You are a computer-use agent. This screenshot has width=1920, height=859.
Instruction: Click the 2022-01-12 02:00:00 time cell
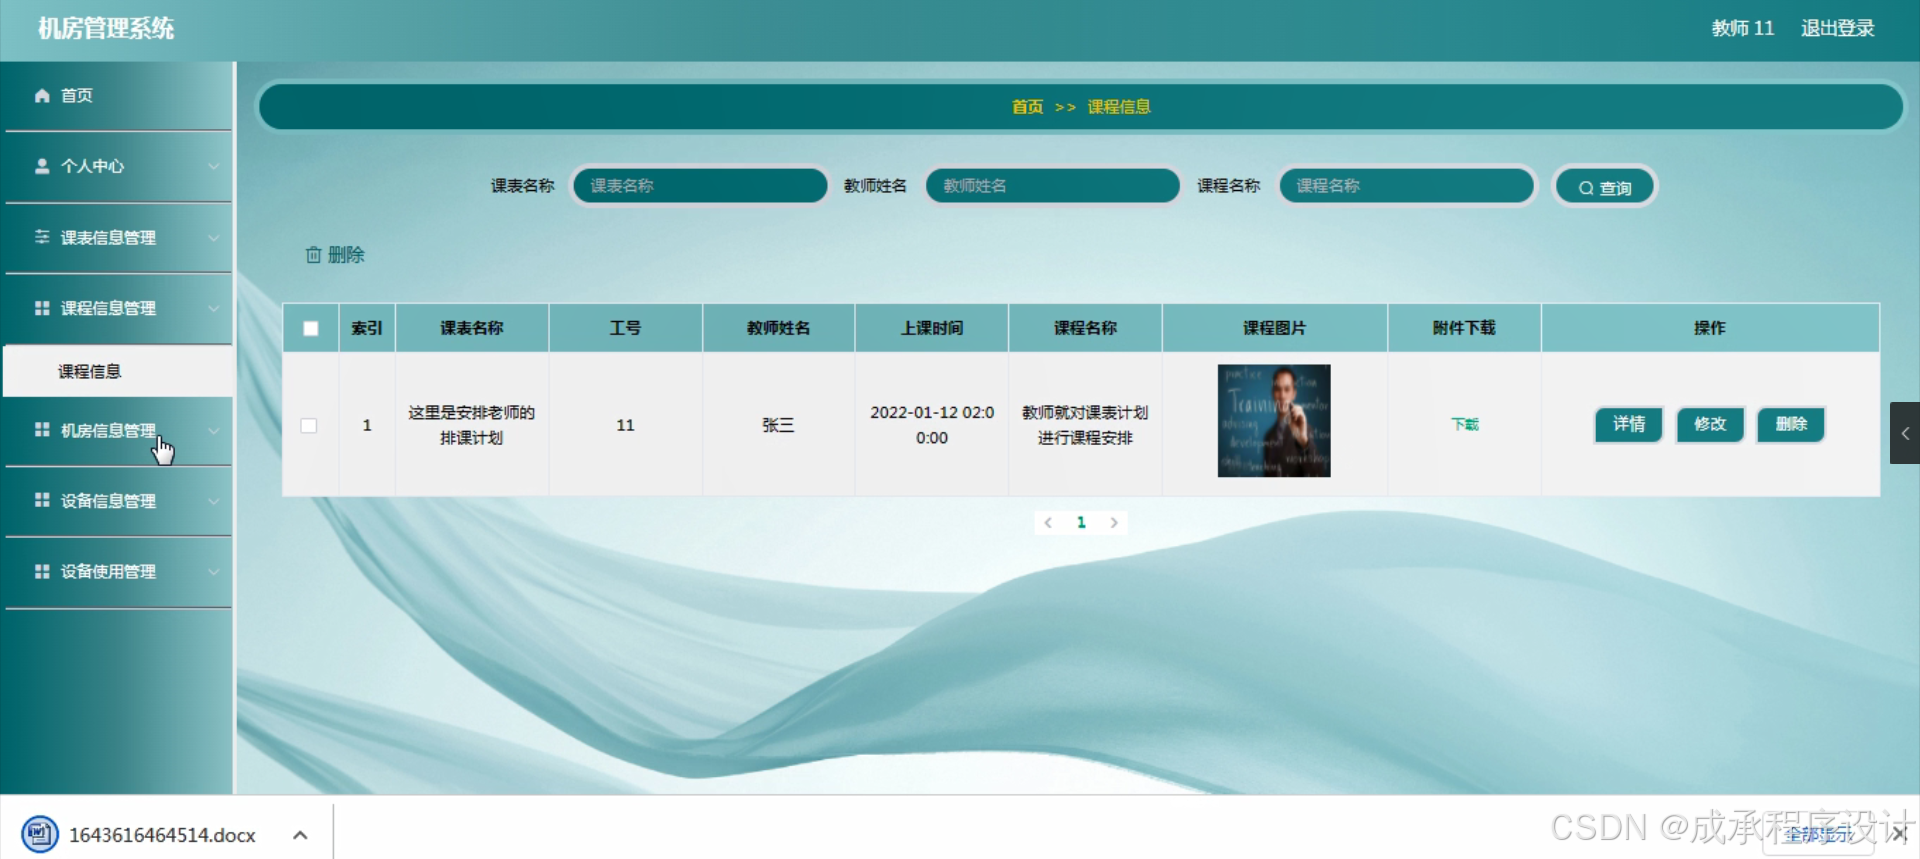click(932, 425)
